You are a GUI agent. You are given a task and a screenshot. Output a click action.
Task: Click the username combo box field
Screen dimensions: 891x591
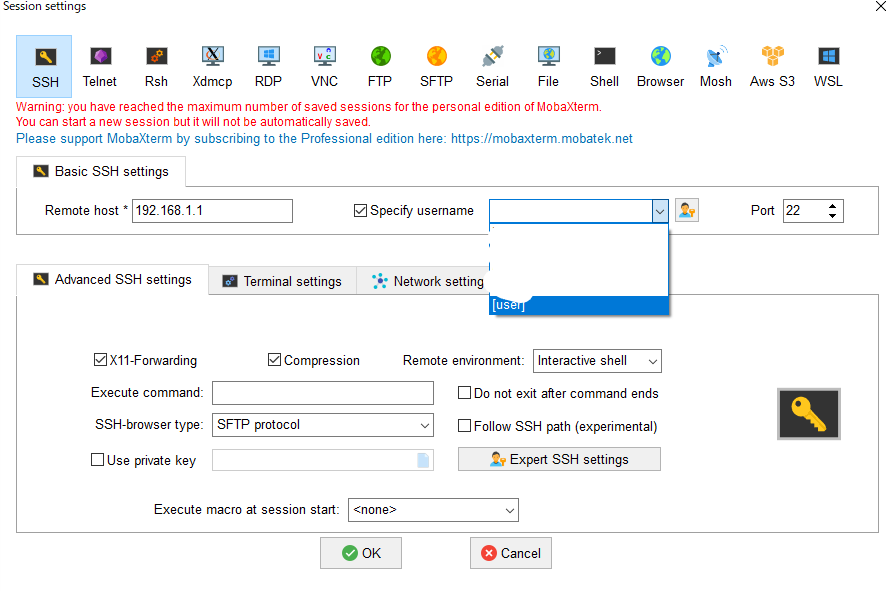[x=571, y=211]
